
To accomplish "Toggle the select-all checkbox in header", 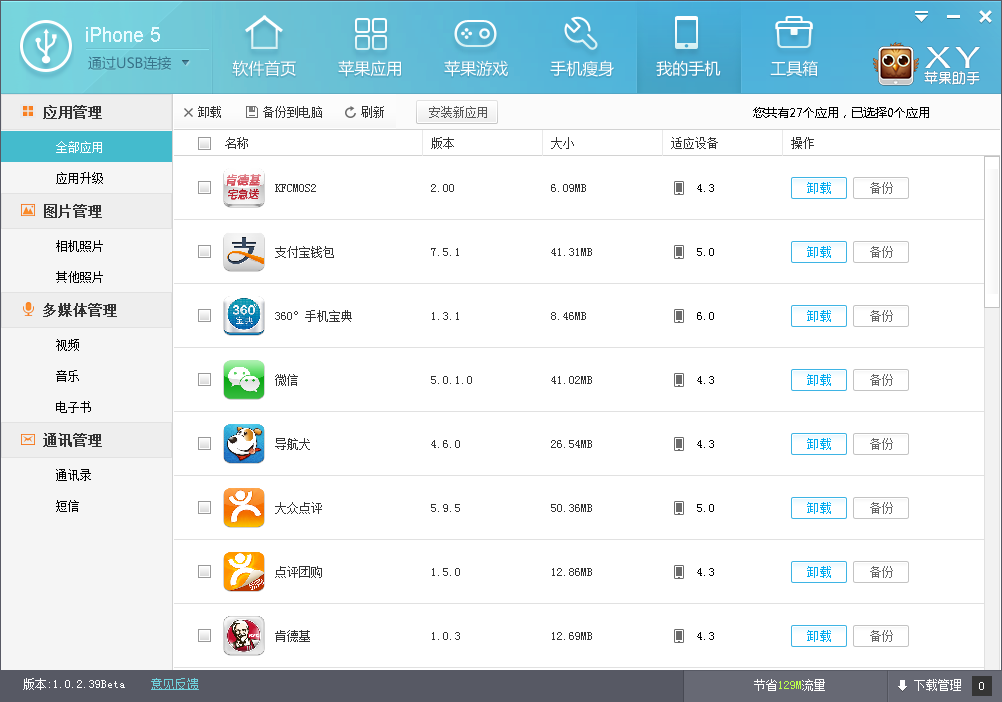I will pos(204,143).
